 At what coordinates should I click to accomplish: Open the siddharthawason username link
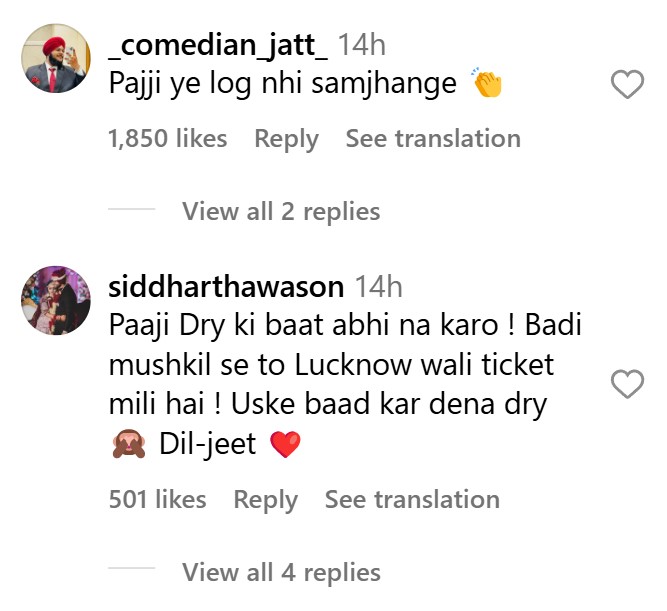coord(226,287)
